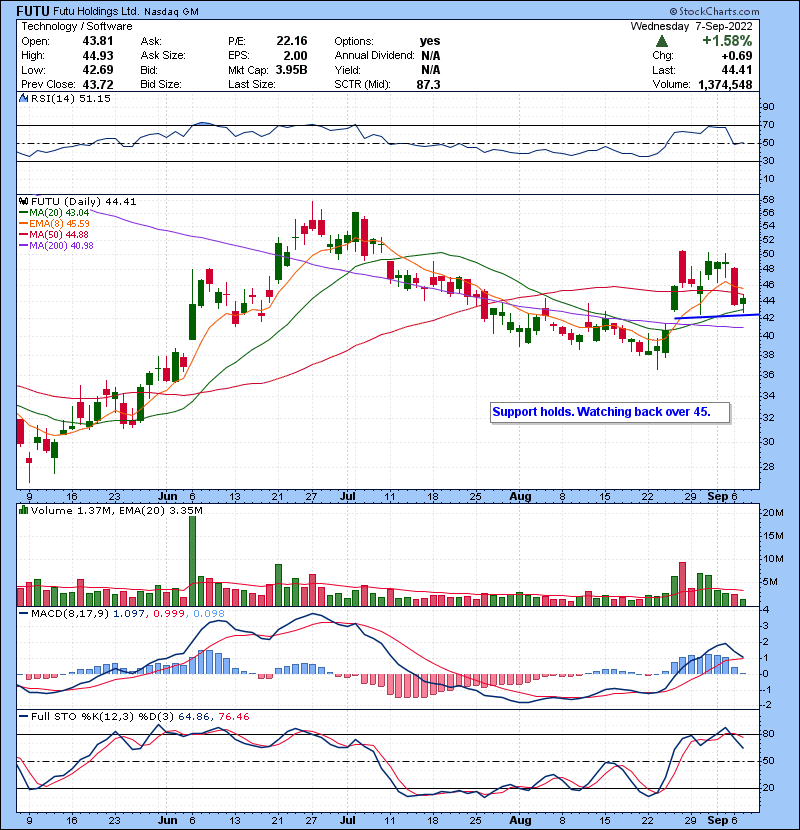Click the RSI(14) 51.15 legend label
The height and width of the screenshot is (830, 800).
pyautogui.click(x=70, y=98)
